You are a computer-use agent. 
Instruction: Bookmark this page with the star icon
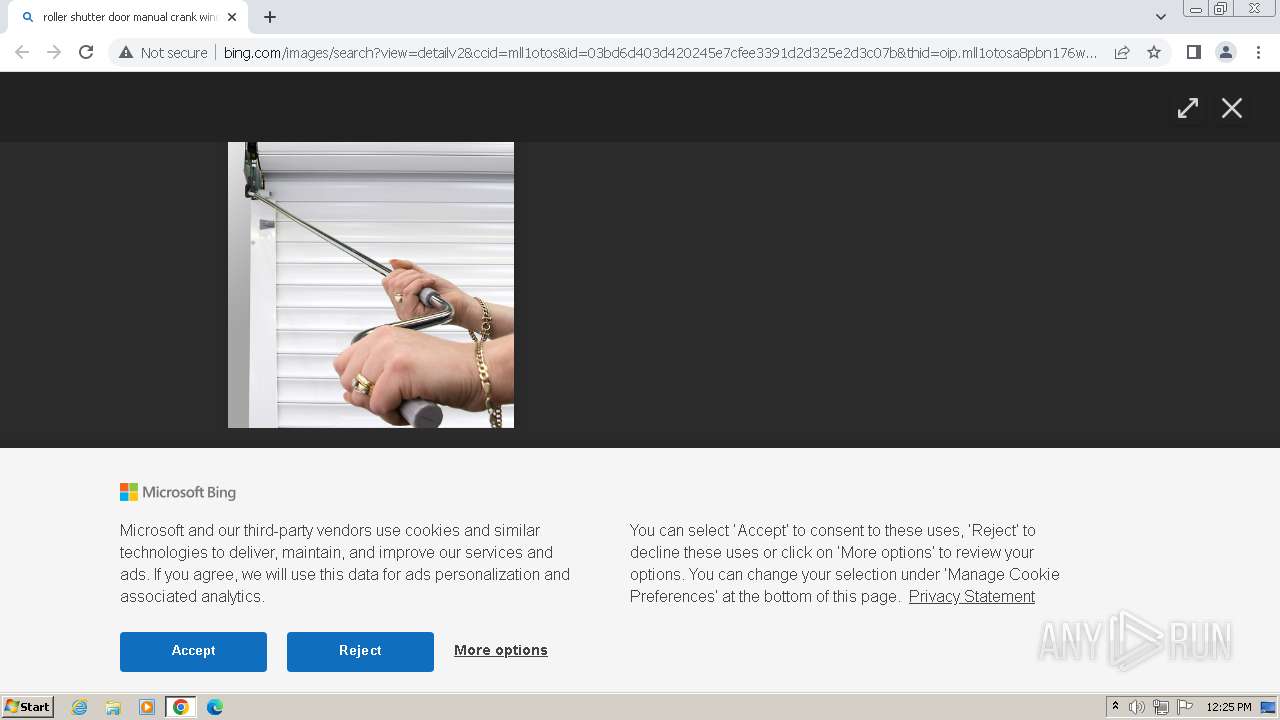(x=1154, y=52)
